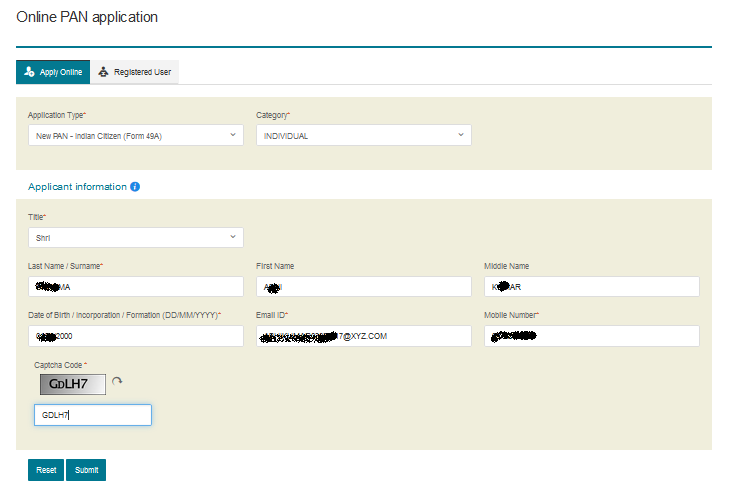Click the captcha refresh icon
This screenshot has height=499, width=734.
117,382
